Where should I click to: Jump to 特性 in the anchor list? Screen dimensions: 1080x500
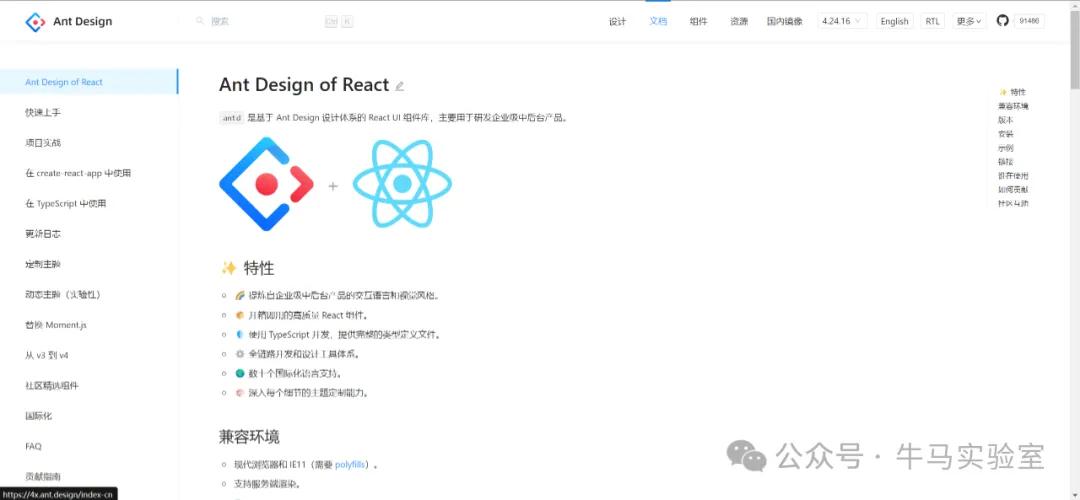pos(1012,92)
